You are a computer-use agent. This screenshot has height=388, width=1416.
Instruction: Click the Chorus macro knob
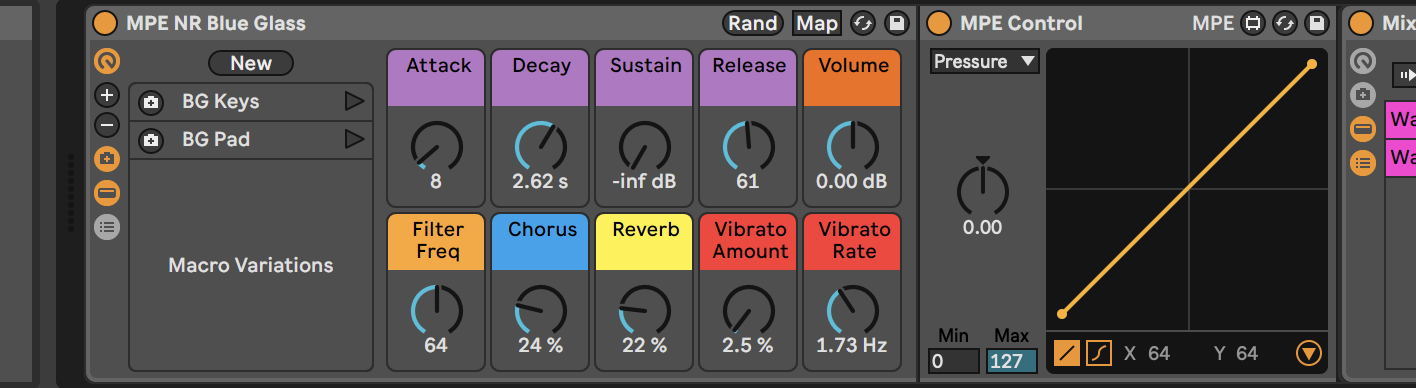tap(541, 309)
